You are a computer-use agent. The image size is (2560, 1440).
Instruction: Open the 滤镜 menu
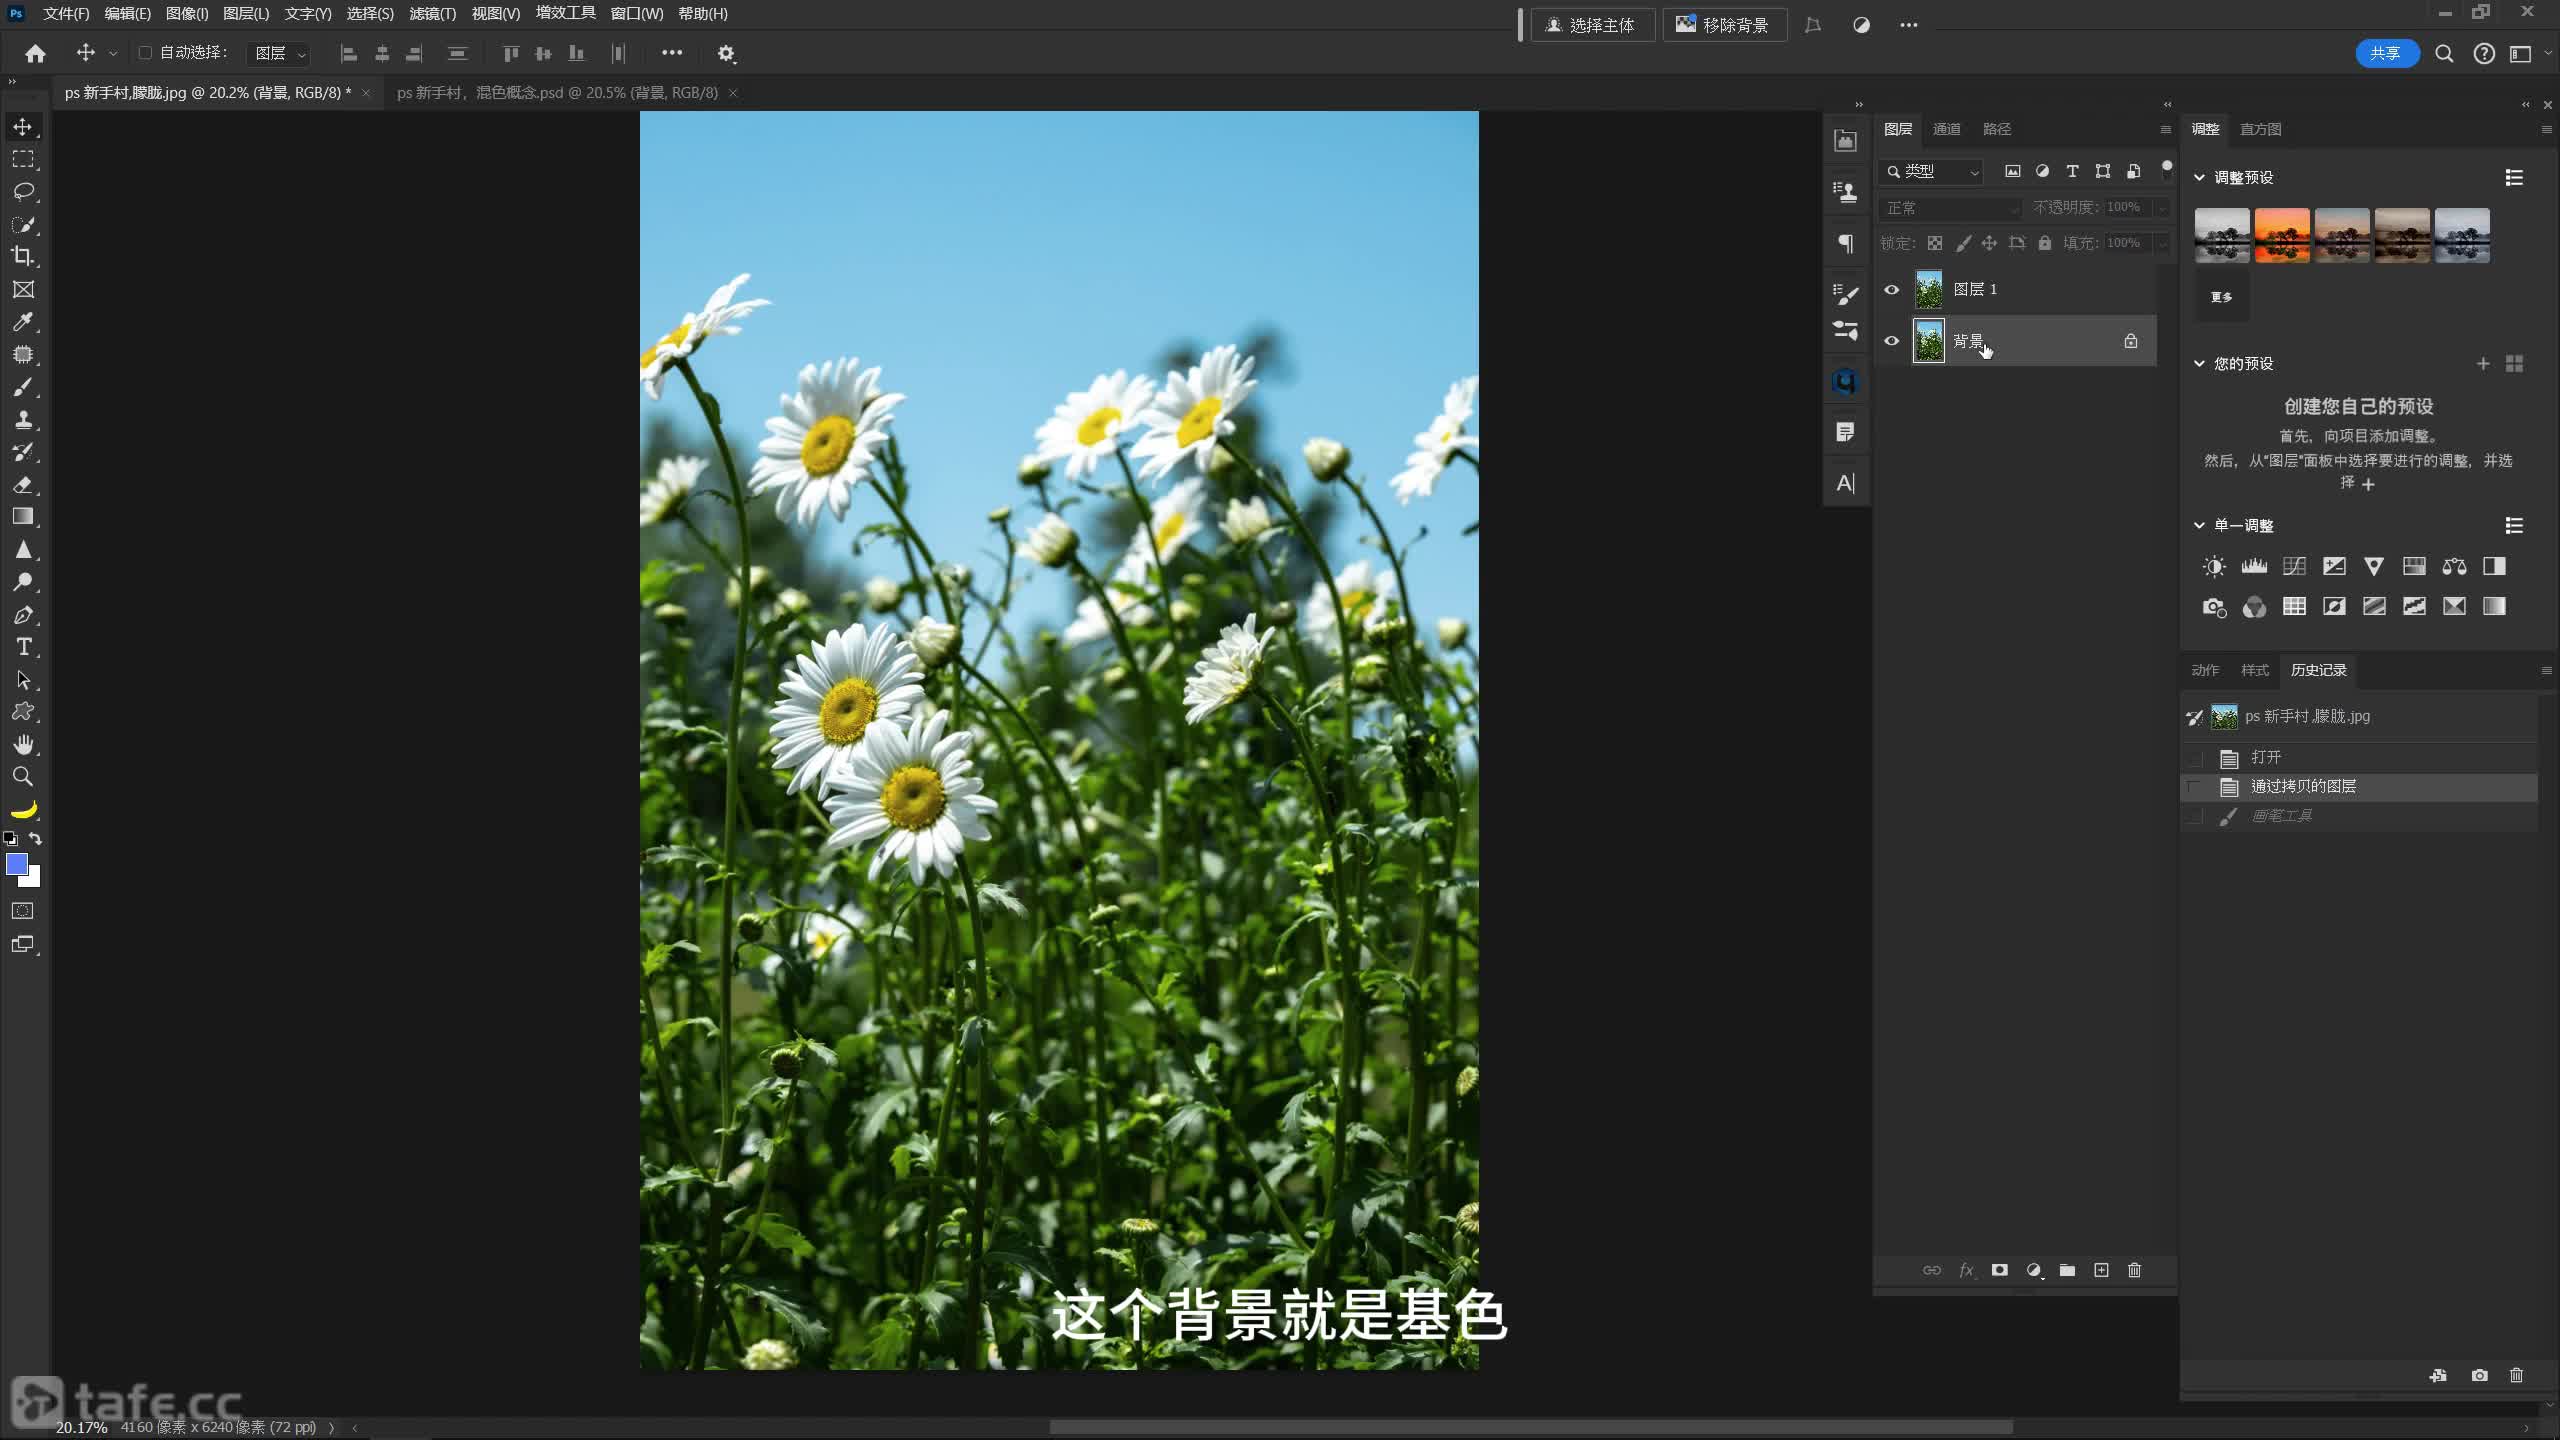tap(432, 14)
